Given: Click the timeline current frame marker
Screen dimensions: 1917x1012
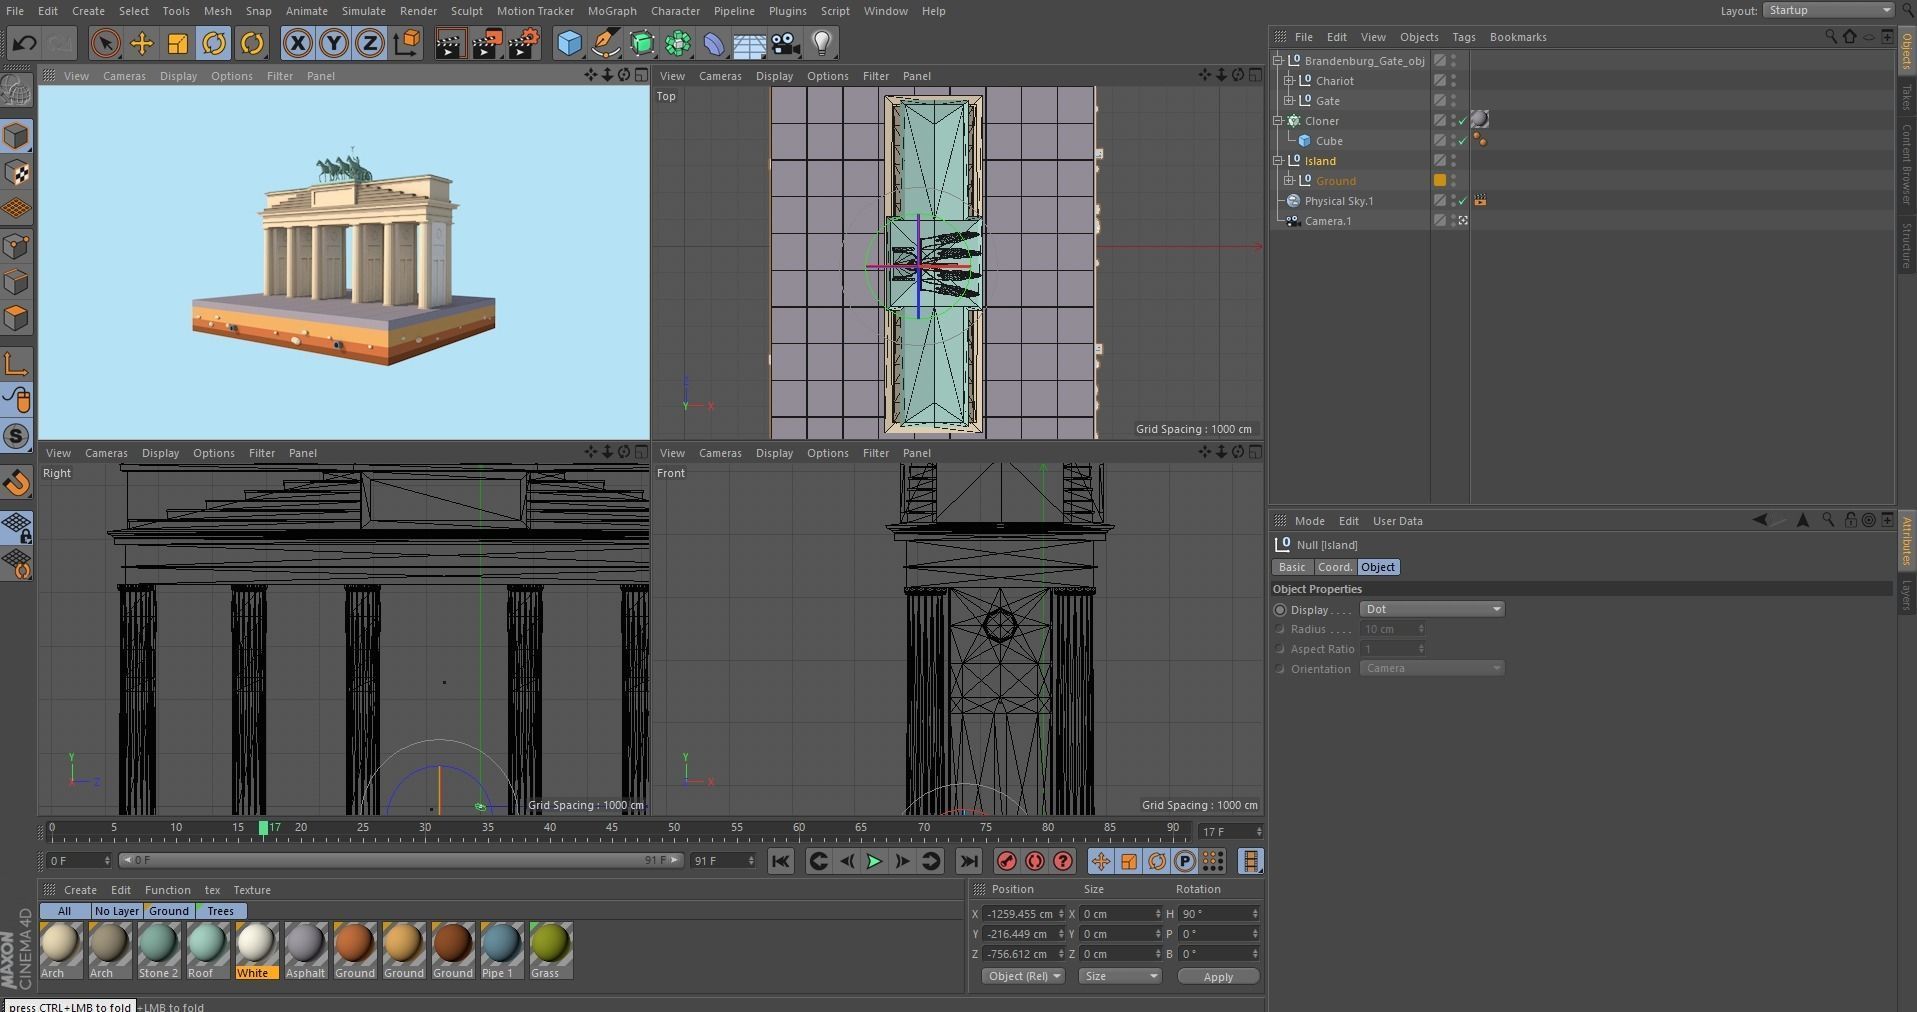Looking at the screenshot, I should pyautogui.click(x=263, y=828).
